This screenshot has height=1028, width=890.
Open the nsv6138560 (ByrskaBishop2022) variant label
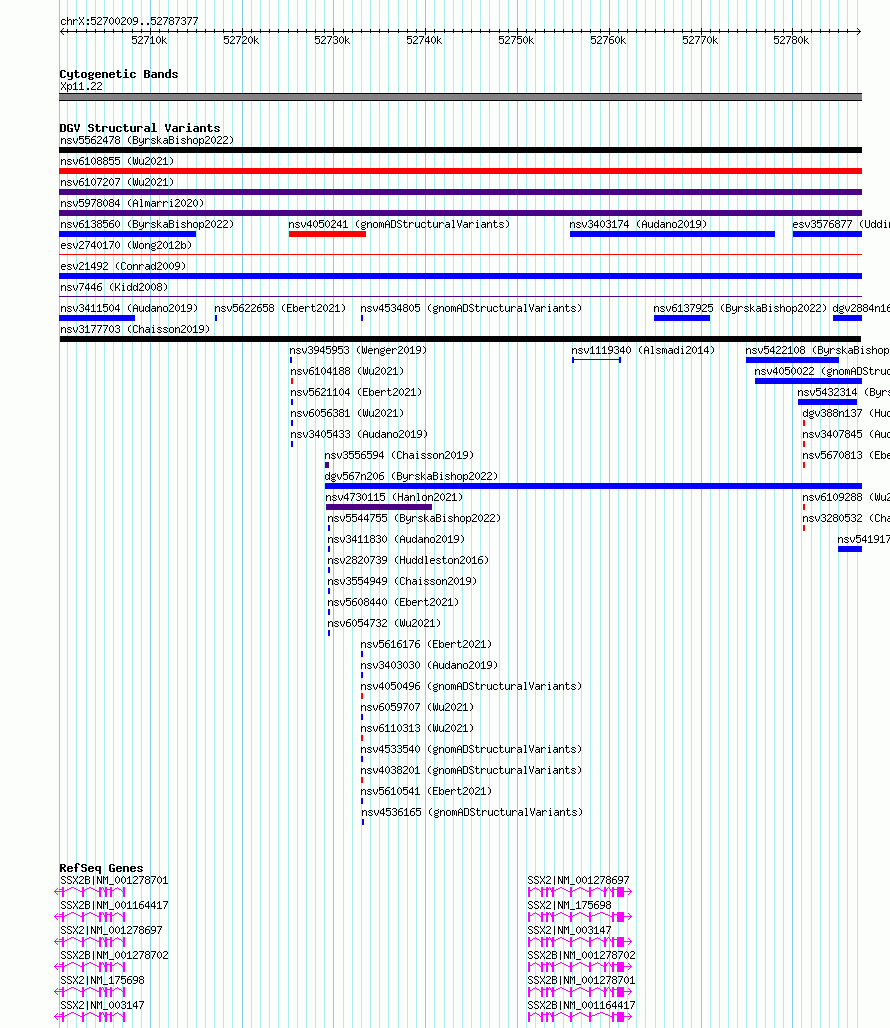(x=147, y=224)
